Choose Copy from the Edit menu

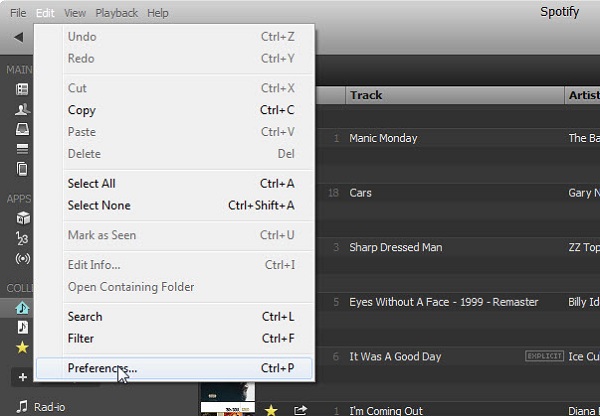click(x=81, y=110)
